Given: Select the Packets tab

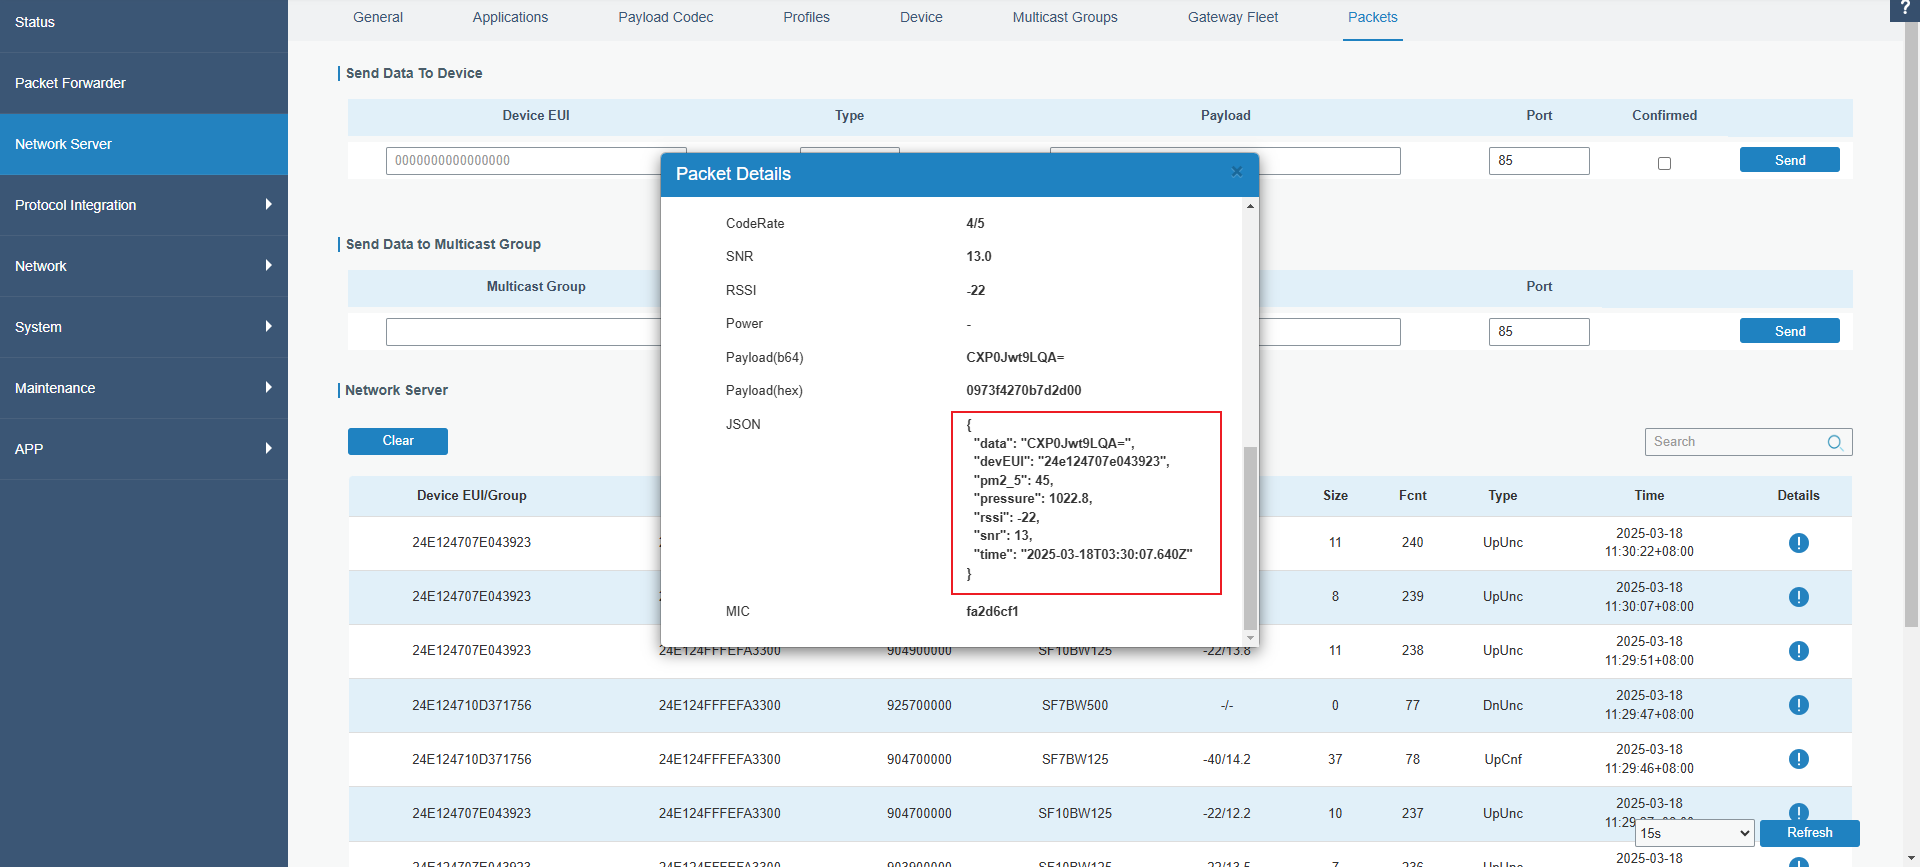Looking at the screenshot, I should pyautogui.click(x=1372, y=17).
